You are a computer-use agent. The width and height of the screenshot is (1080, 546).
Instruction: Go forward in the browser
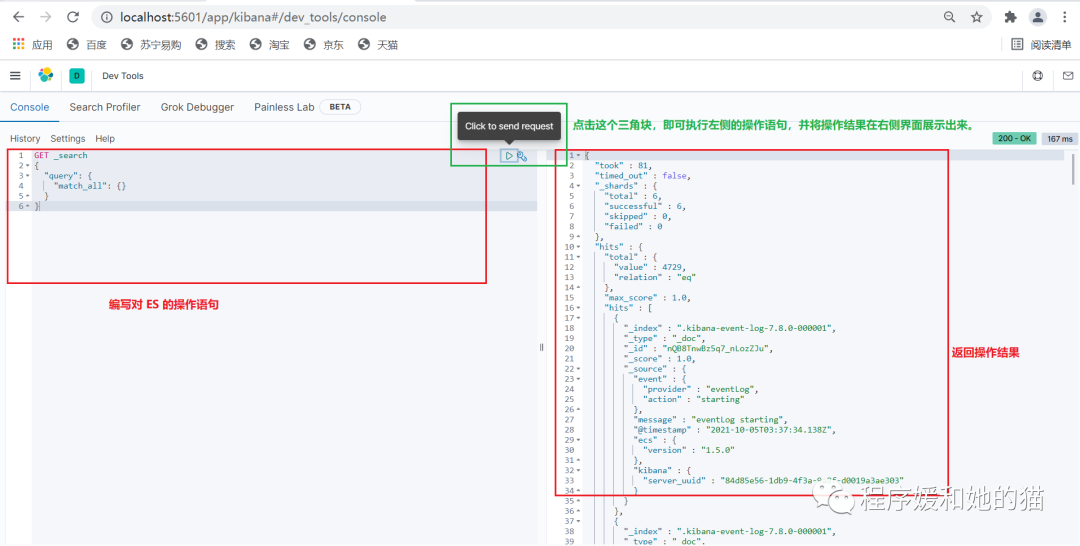(x=45, y=17)
